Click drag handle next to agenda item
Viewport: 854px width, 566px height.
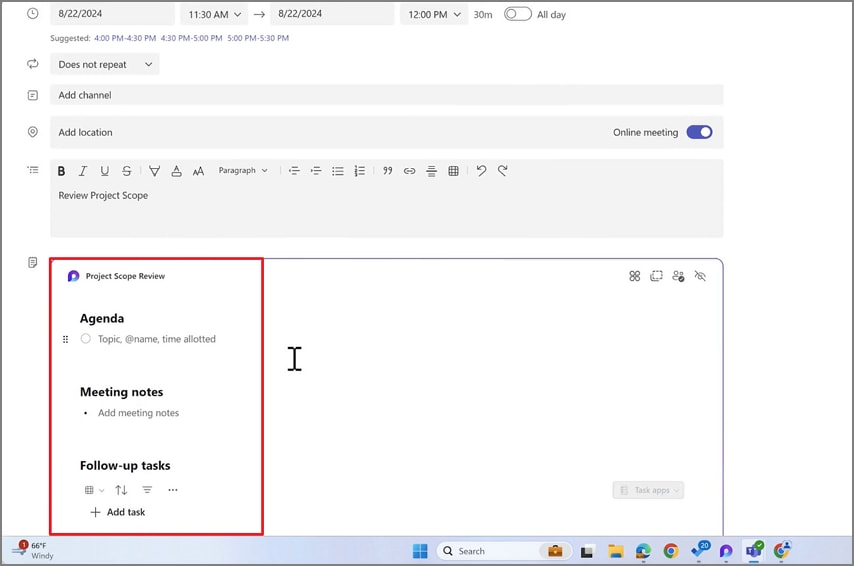click(65, 339)
